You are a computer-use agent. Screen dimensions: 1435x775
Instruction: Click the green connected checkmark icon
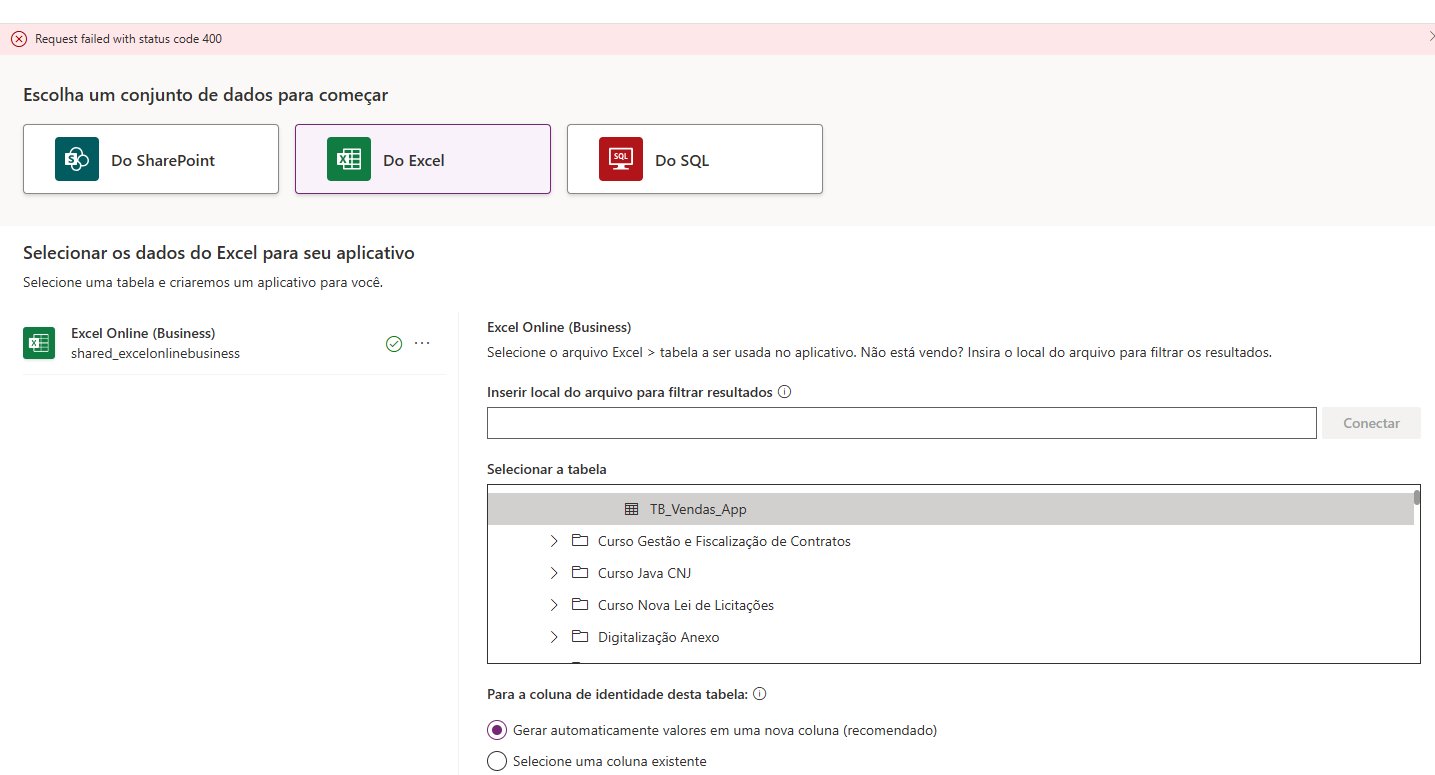394,343
